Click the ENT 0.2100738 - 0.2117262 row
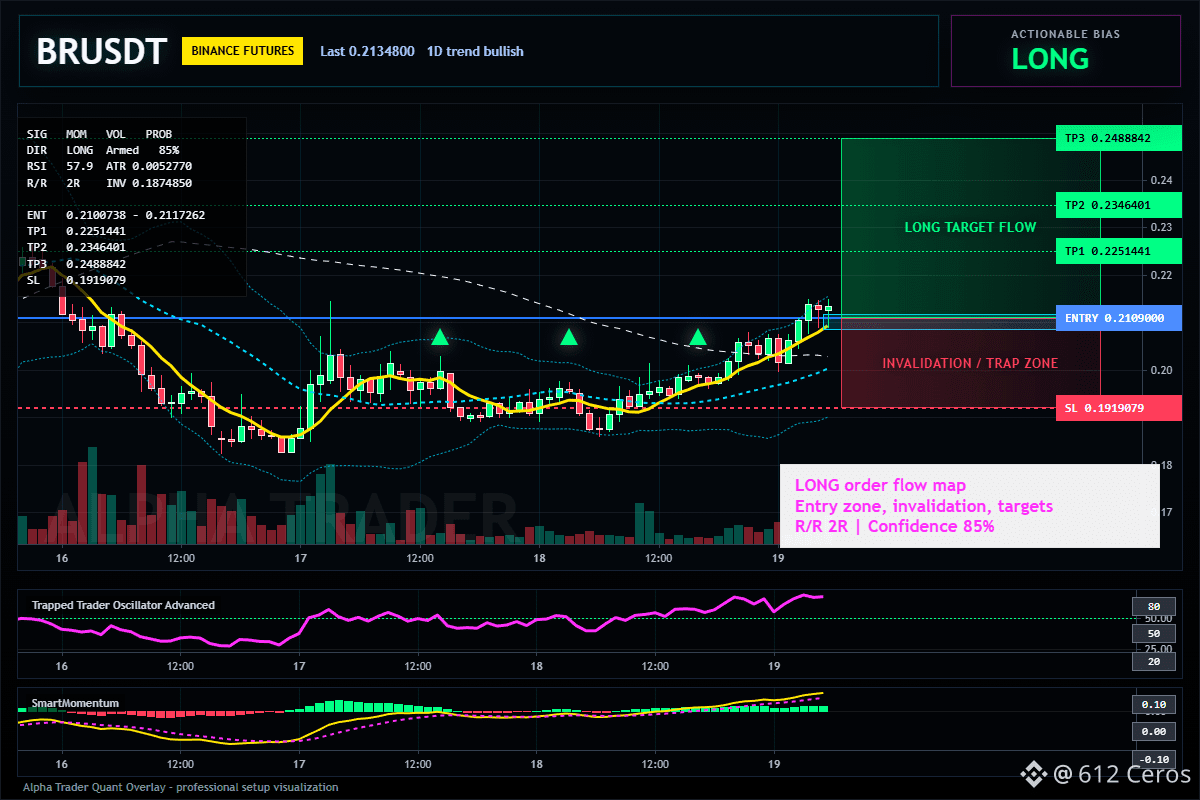The height and width of the screenshot is (800, 1200). point(116,215)
